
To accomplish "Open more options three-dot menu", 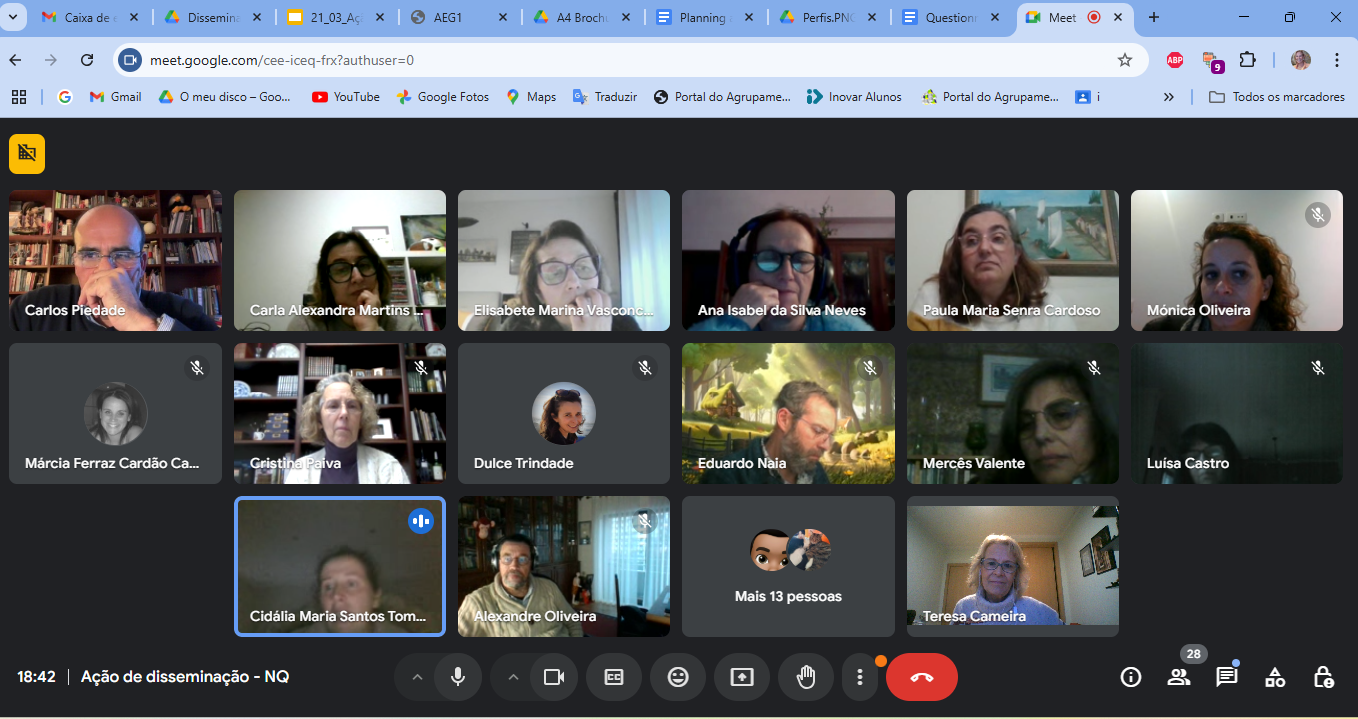I will (x=859, y=677).
